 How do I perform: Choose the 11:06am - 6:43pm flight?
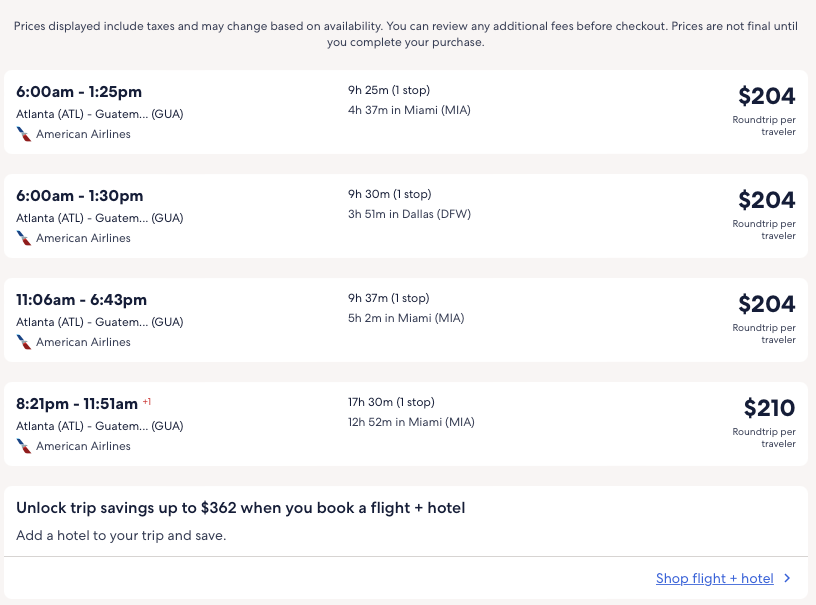click(x=82, y=300)
